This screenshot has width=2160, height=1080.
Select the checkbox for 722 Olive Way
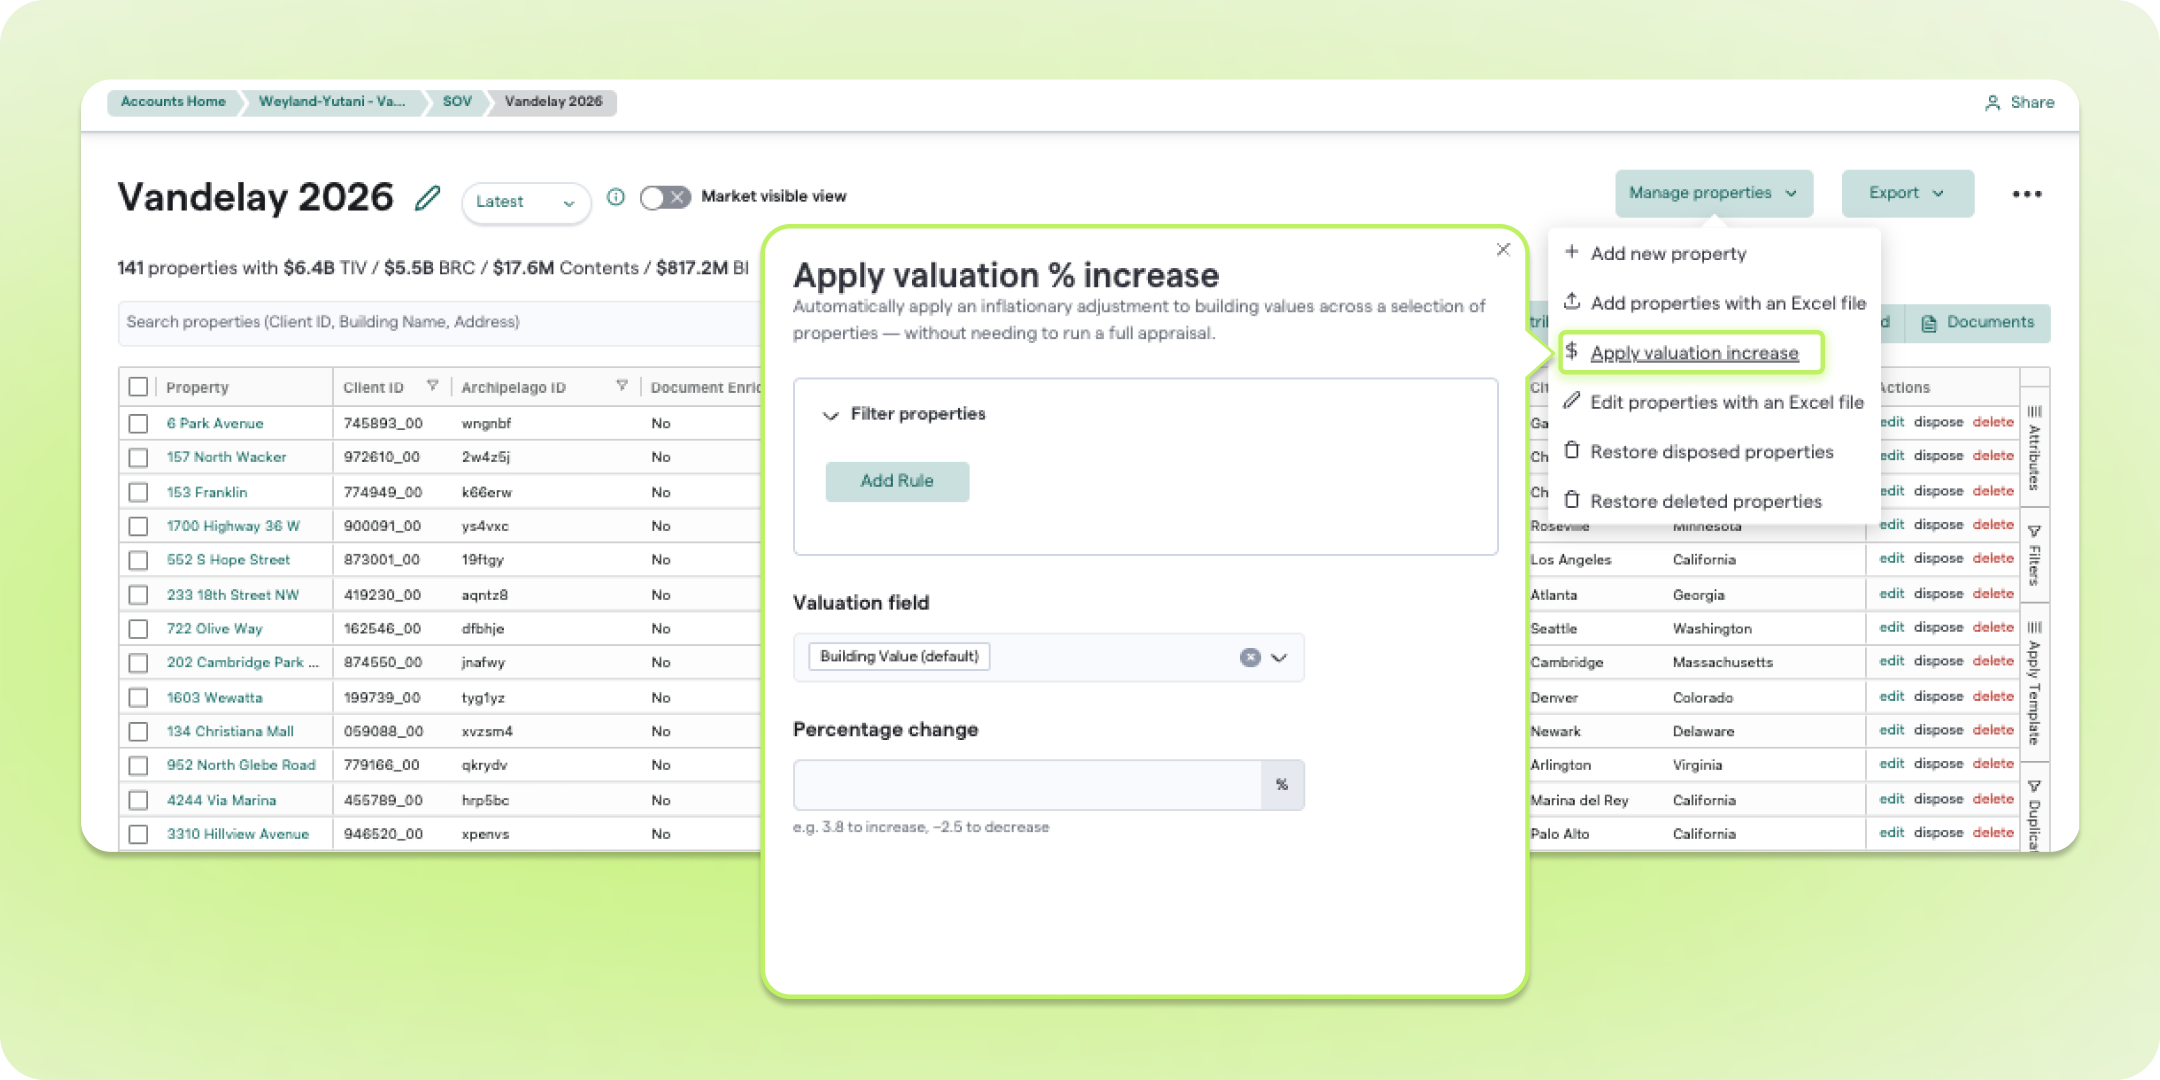(138, 629)
